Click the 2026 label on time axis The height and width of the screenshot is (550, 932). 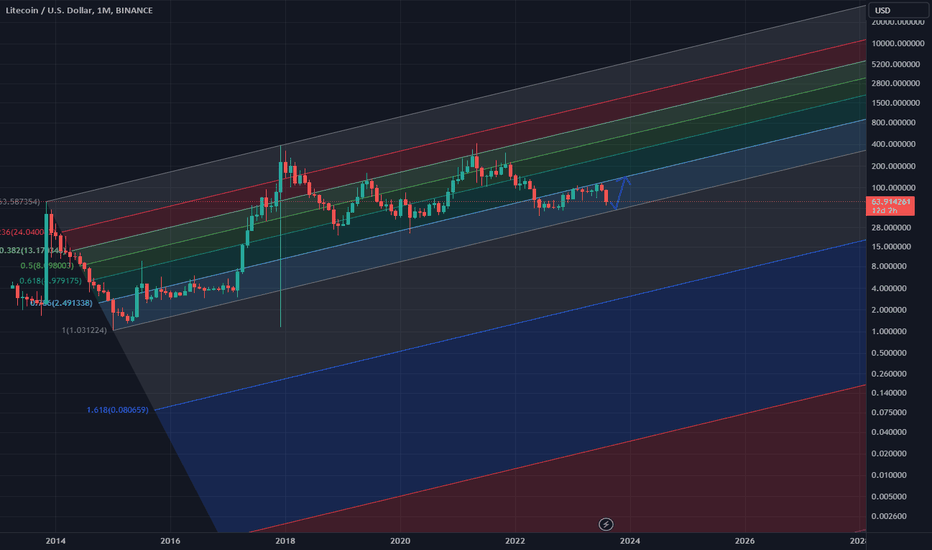pyautogui.click(x=745, y=540)
